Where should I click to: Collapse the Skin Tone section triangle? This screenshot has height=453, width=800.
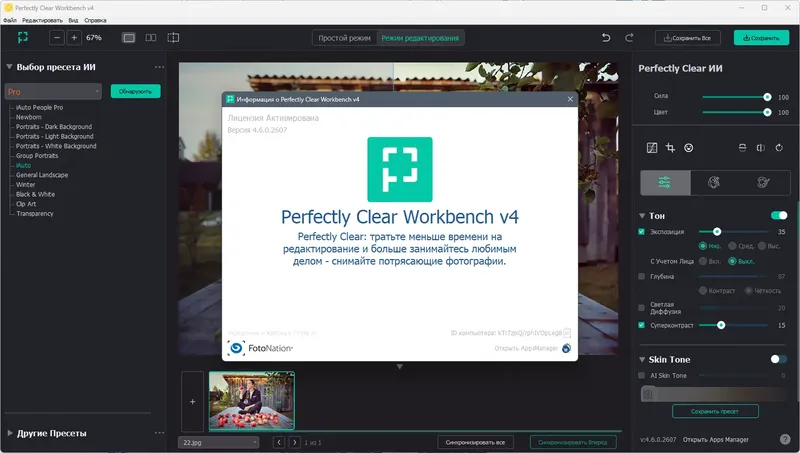click(642, 360)
